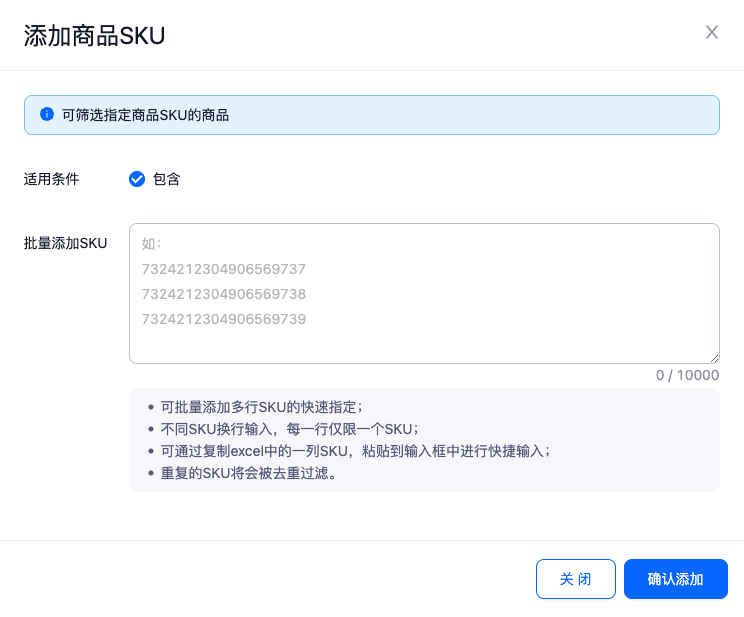The width and height of the screenshot is (744, 617).
Task: Click sample SKU ending in 569739
Action: point(224,319)
